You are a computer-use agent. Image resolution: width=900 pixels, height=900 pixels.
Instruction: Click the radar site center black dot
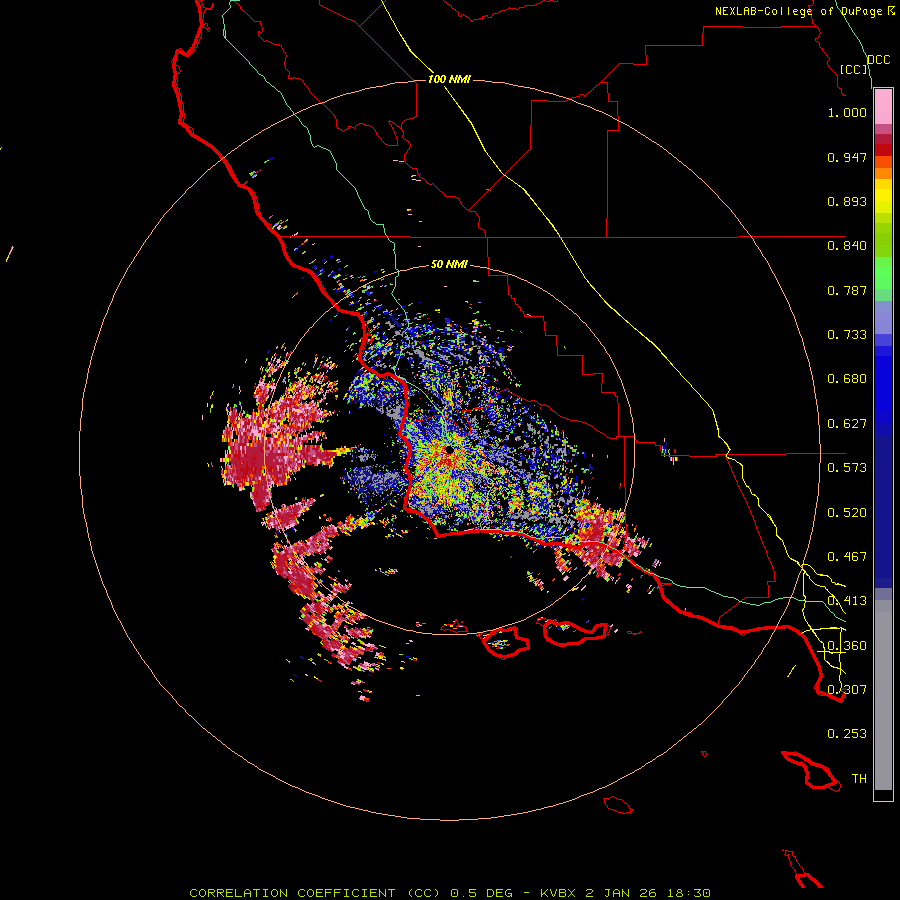[x=449, y=450]
